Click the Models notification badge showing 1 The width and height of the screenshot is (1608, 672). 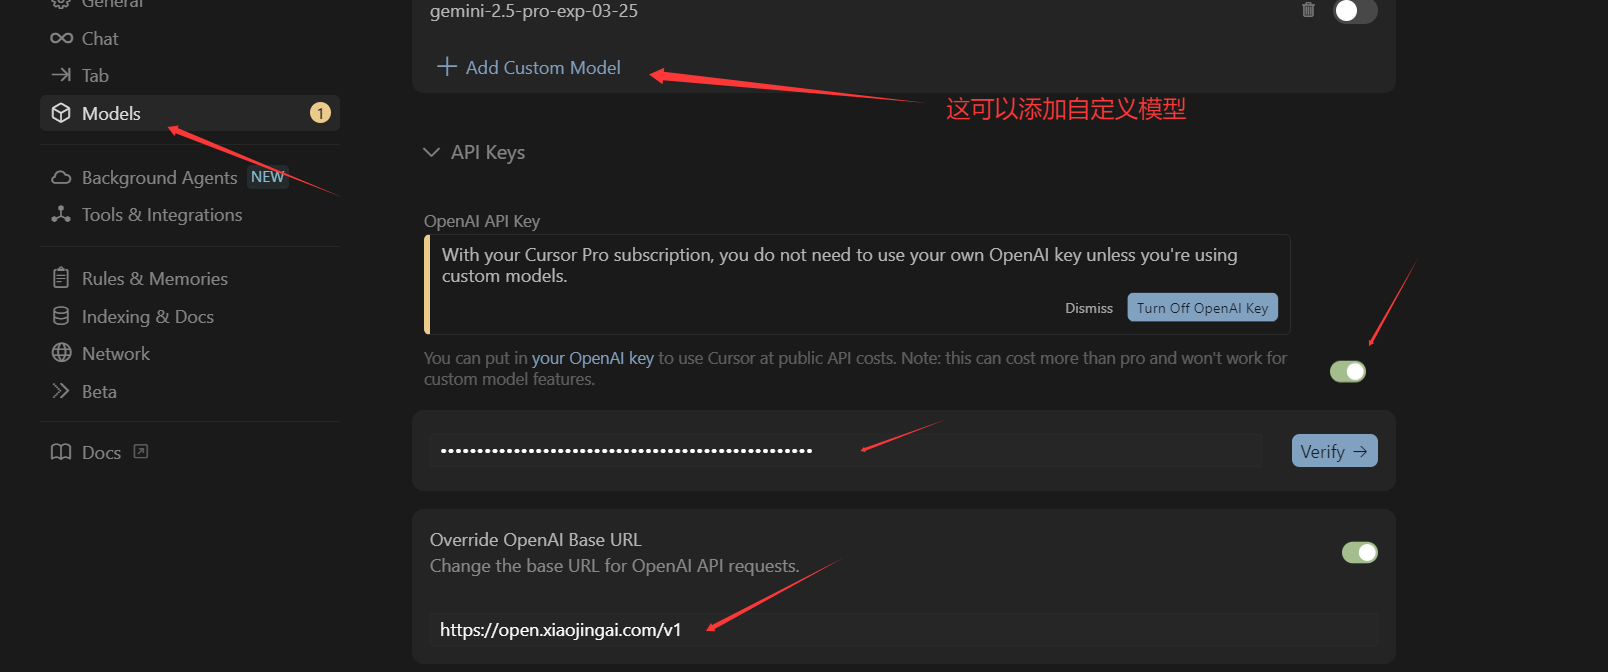pos(320,113)
